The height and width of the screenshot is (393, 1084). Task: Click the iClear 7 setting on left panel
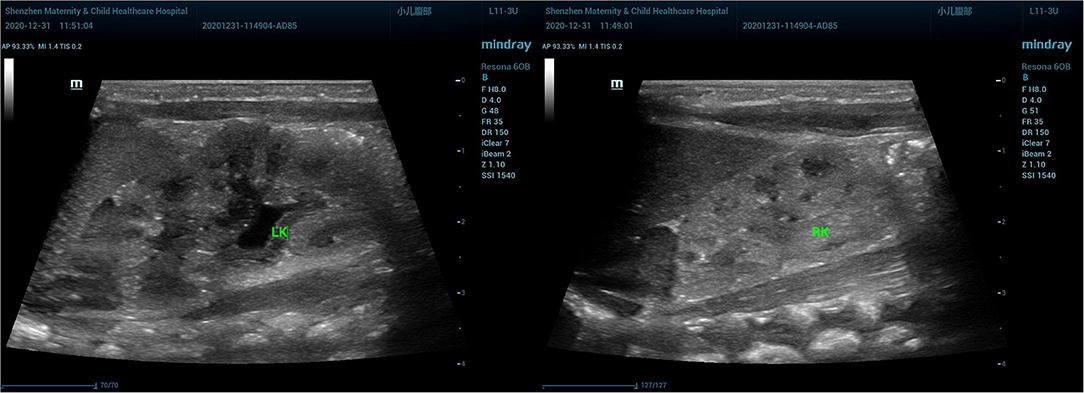click(496, 143)
